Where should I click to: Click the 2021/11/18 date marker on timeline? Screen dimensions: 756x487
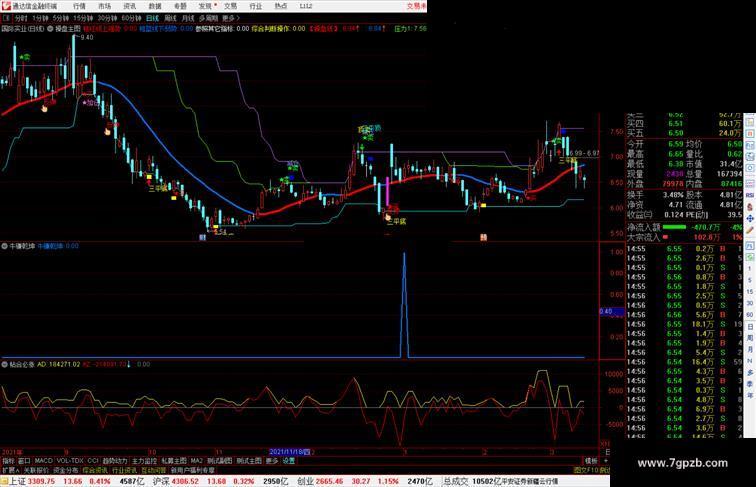[x=290, y=452]
